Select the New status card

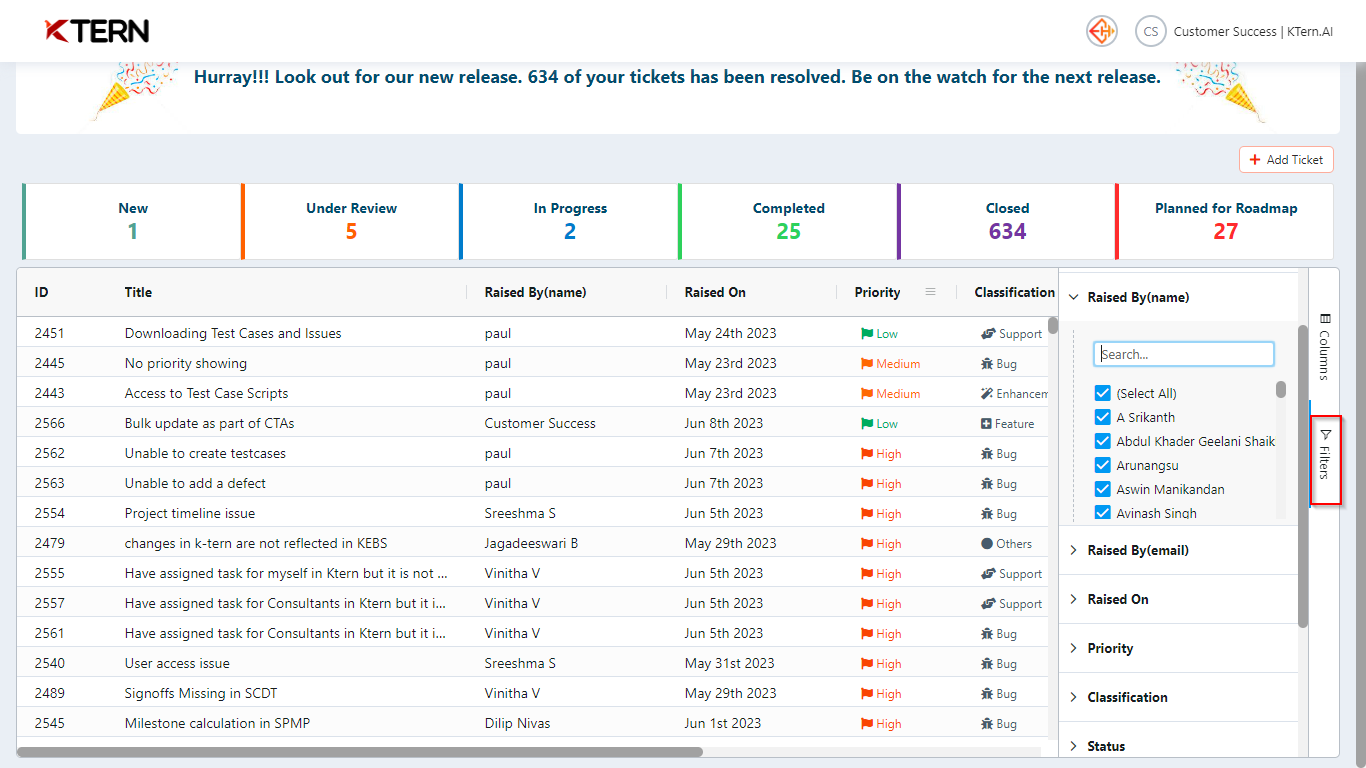coord(132,221)
